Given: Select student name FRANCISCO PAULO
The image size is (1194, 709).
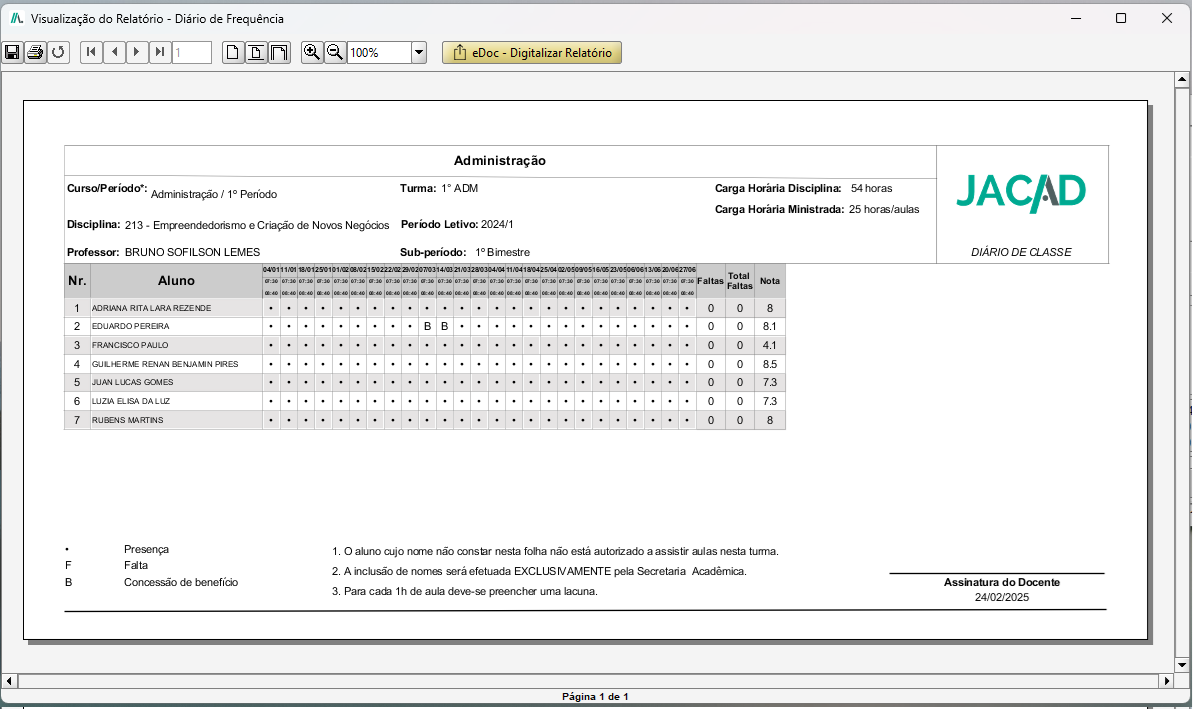Looking at the screenshot, I should click(130, 345).
